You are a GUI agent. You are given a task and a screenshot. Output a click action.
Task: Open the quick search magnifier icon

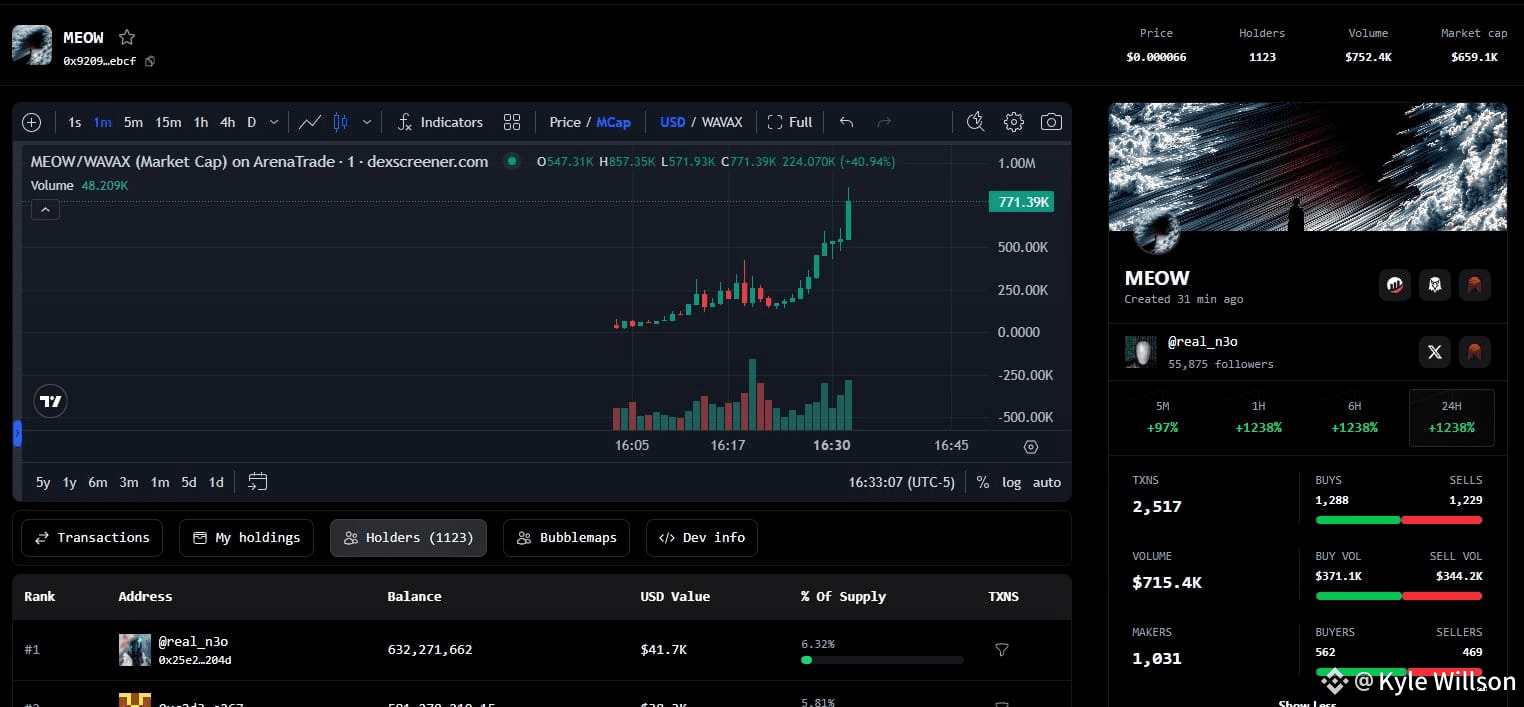click(x=976, y=122)
